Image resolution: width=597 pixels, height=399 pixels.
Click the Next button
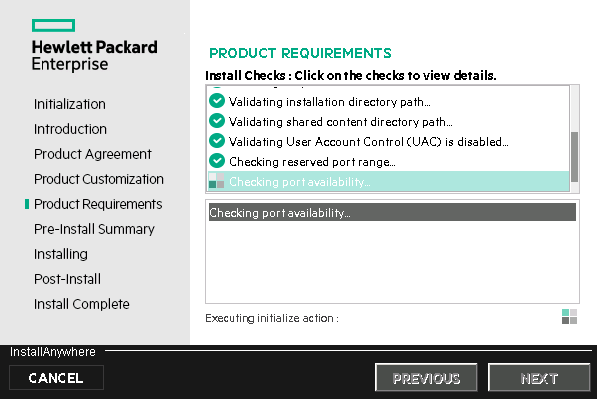pyautogui.click(x=539, y=378)
